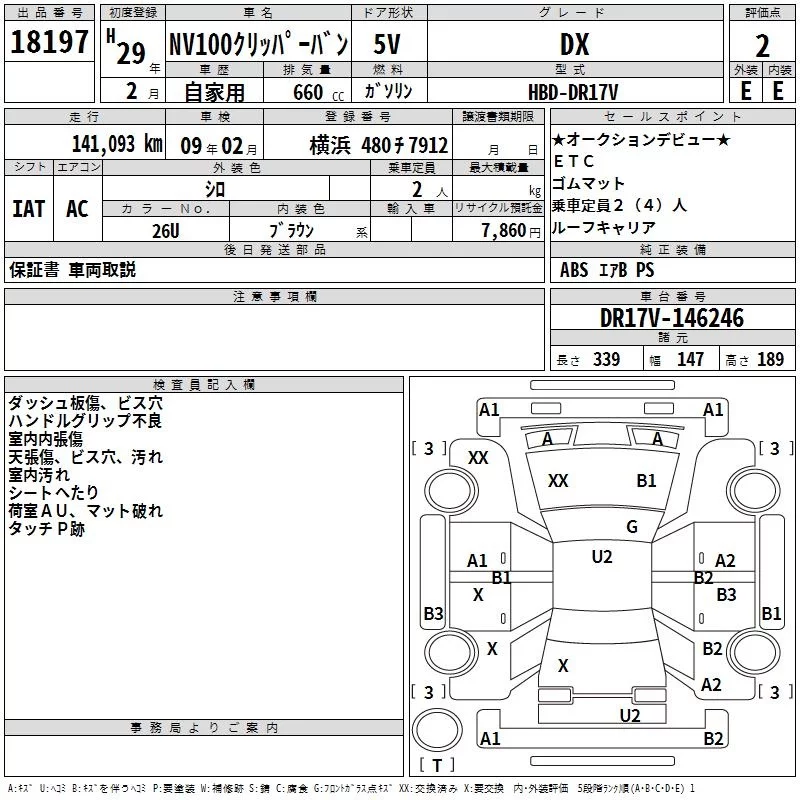Click the displacement value 660 cc
This screenshot has width=800, height=800.
[x=318, y=92]
